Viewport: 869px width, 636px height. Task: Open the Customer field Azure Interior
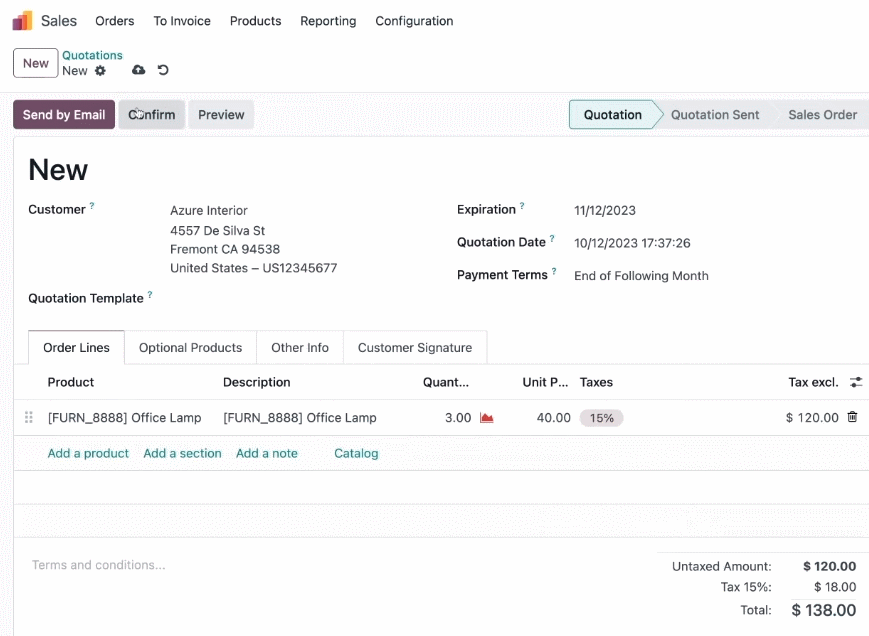[x=209, y=211]
